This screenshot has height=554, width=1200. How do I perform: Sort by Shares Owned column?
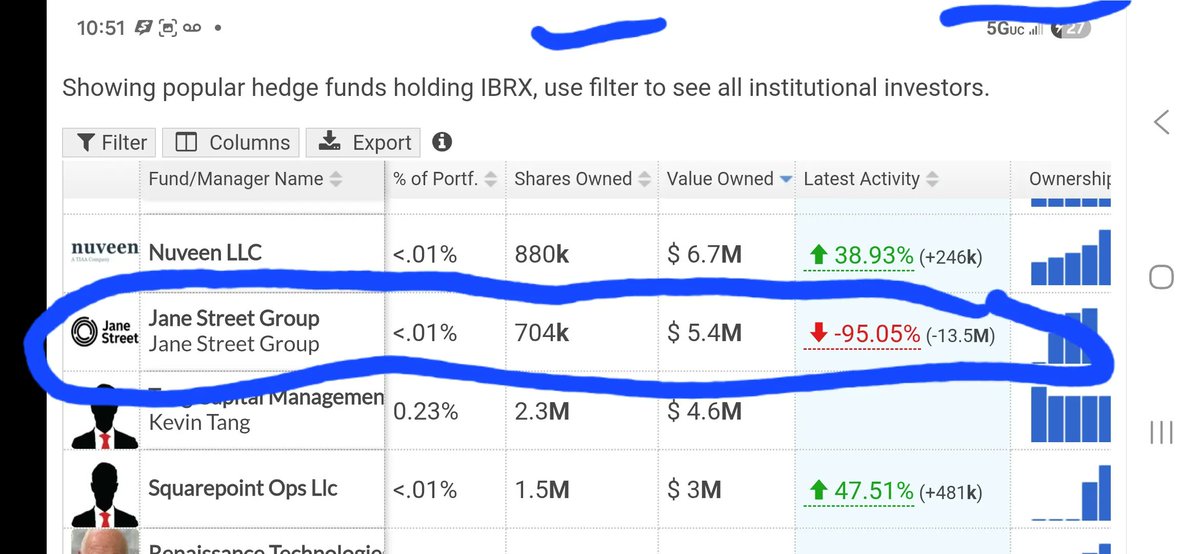582,179
